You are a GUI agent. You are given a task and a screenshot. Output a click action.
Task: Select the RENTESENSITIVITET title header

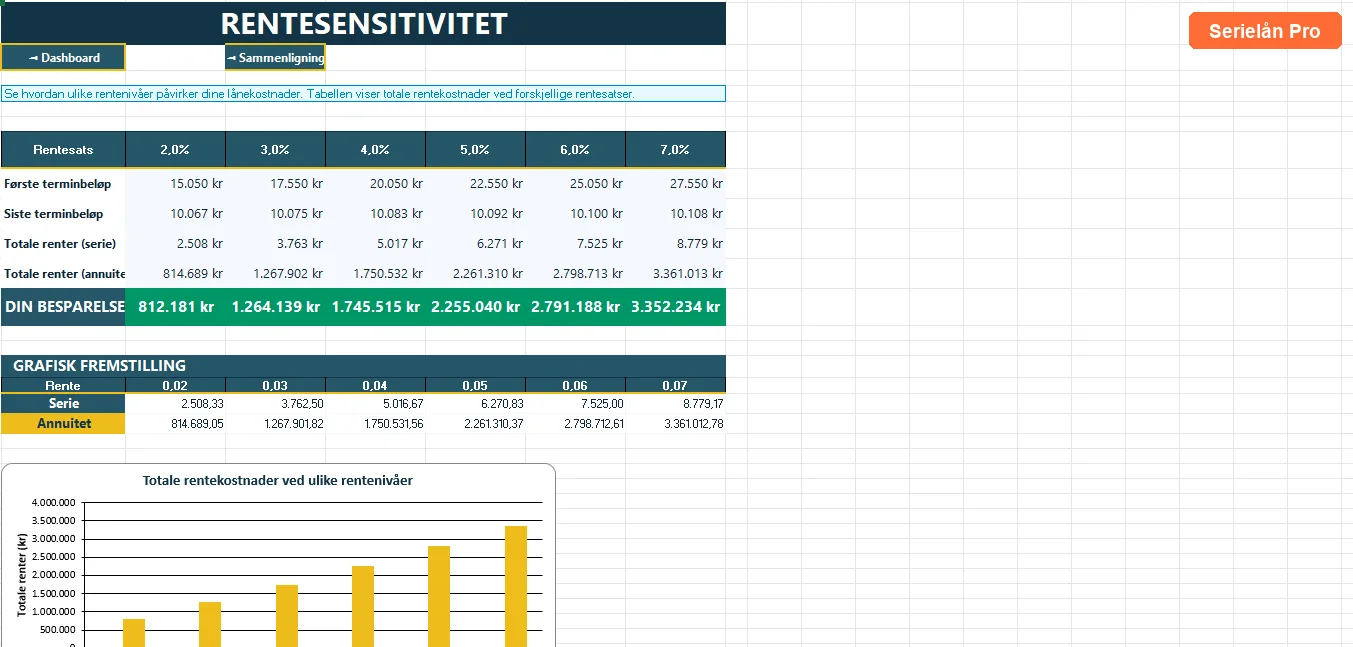[363, 23]
